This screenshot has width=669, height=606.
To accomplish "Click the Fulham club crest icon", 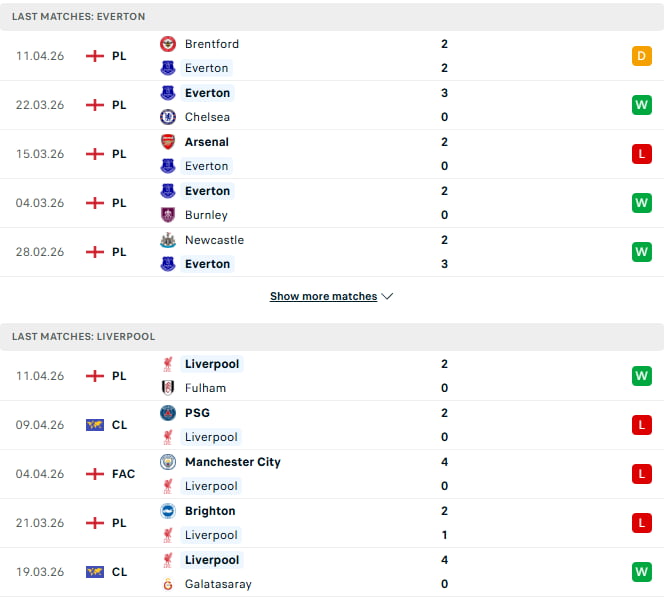I will (168, 388).
